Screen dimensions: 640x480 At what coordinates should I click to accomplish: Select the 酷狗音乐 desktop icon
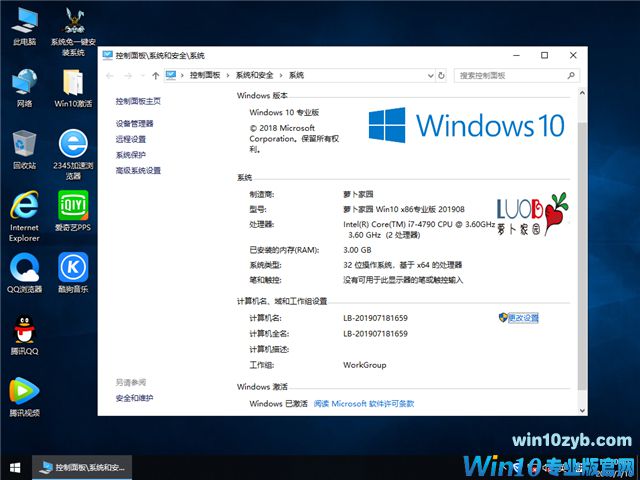[x=73, y=273]
